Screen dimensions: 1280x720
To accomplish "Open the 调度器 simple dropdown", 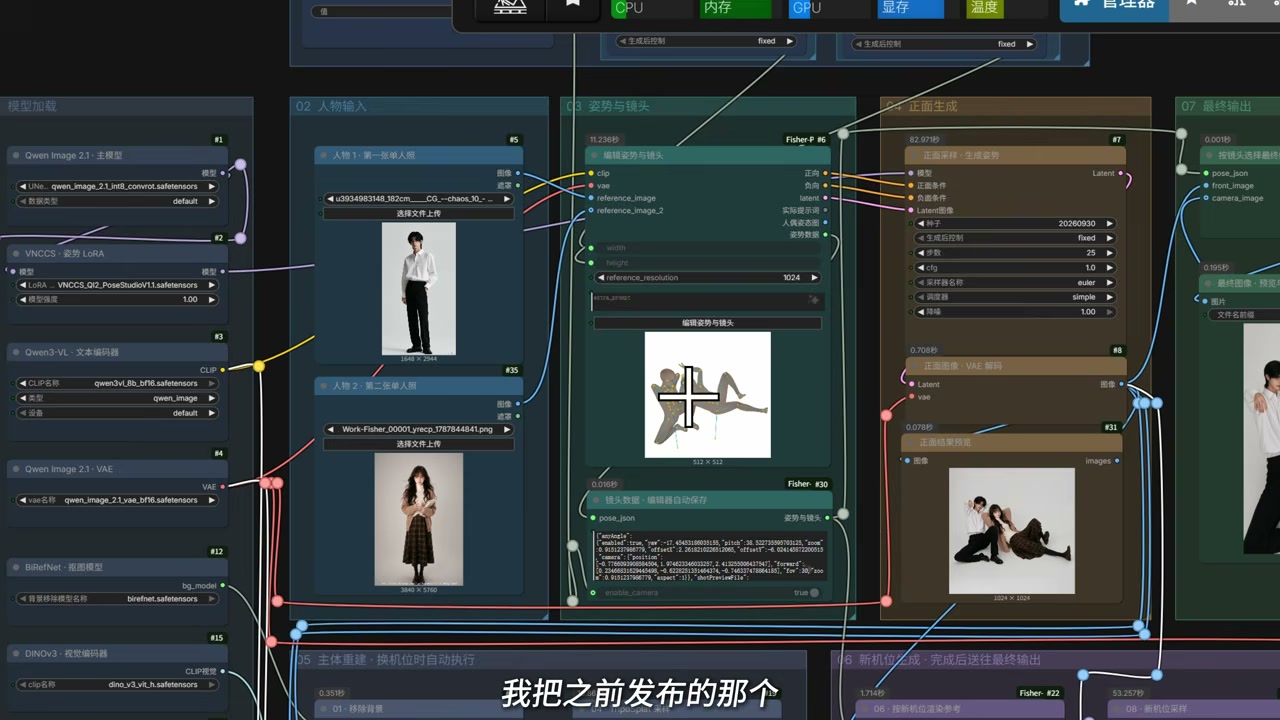I will coord(1015,297).
